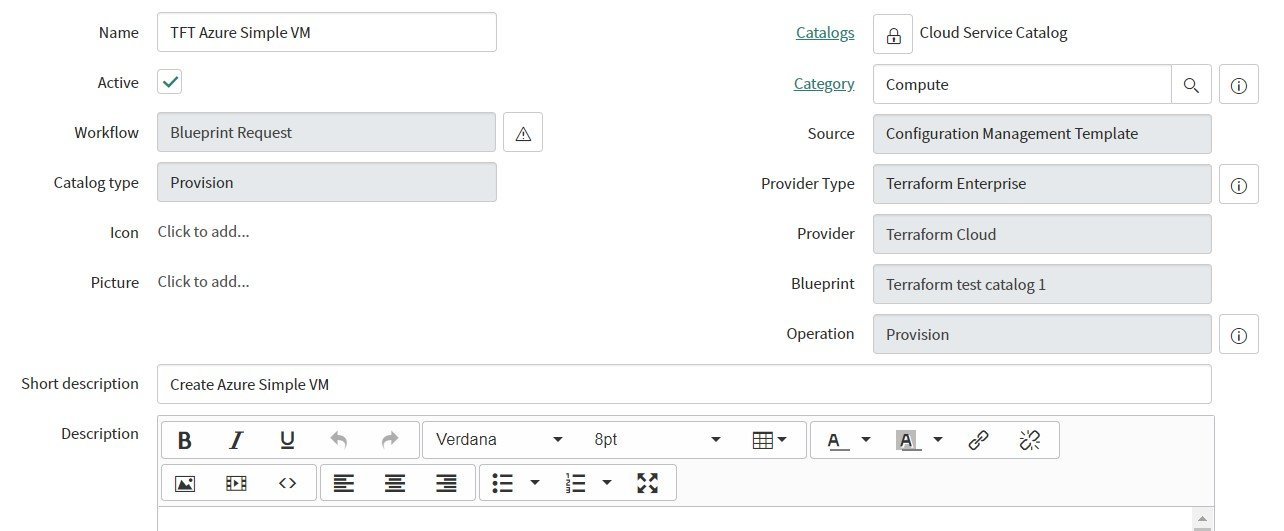Insert a video via media icon
Screen dimensions: 1284x531
tap(236, 483)
